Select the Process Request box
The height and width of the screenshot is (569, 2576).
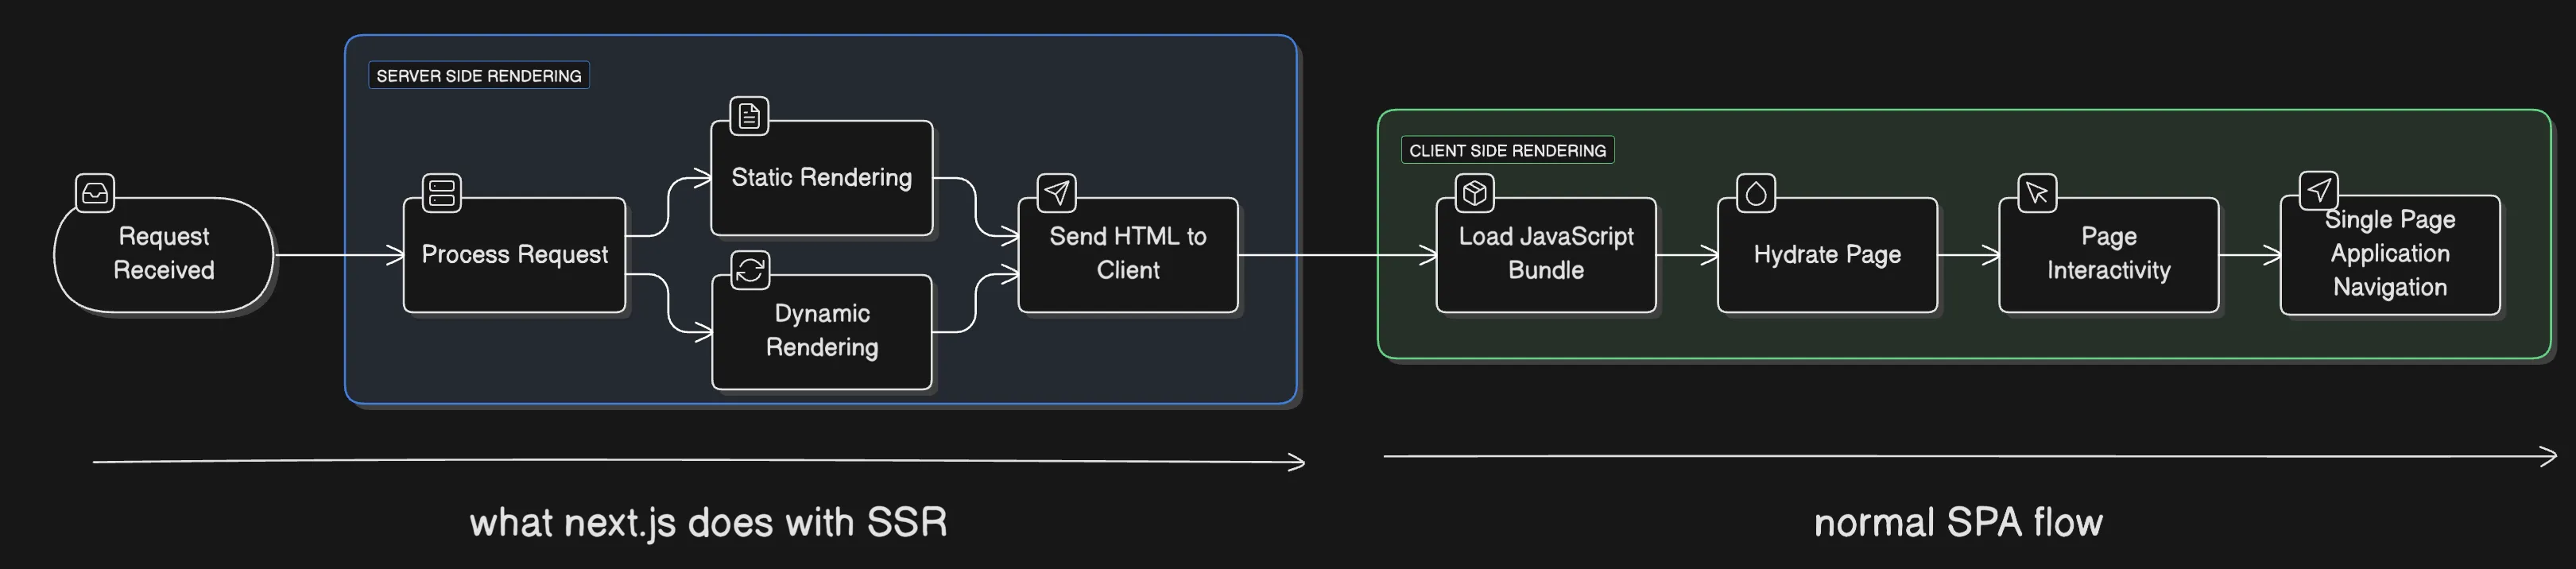click(514, 255)
